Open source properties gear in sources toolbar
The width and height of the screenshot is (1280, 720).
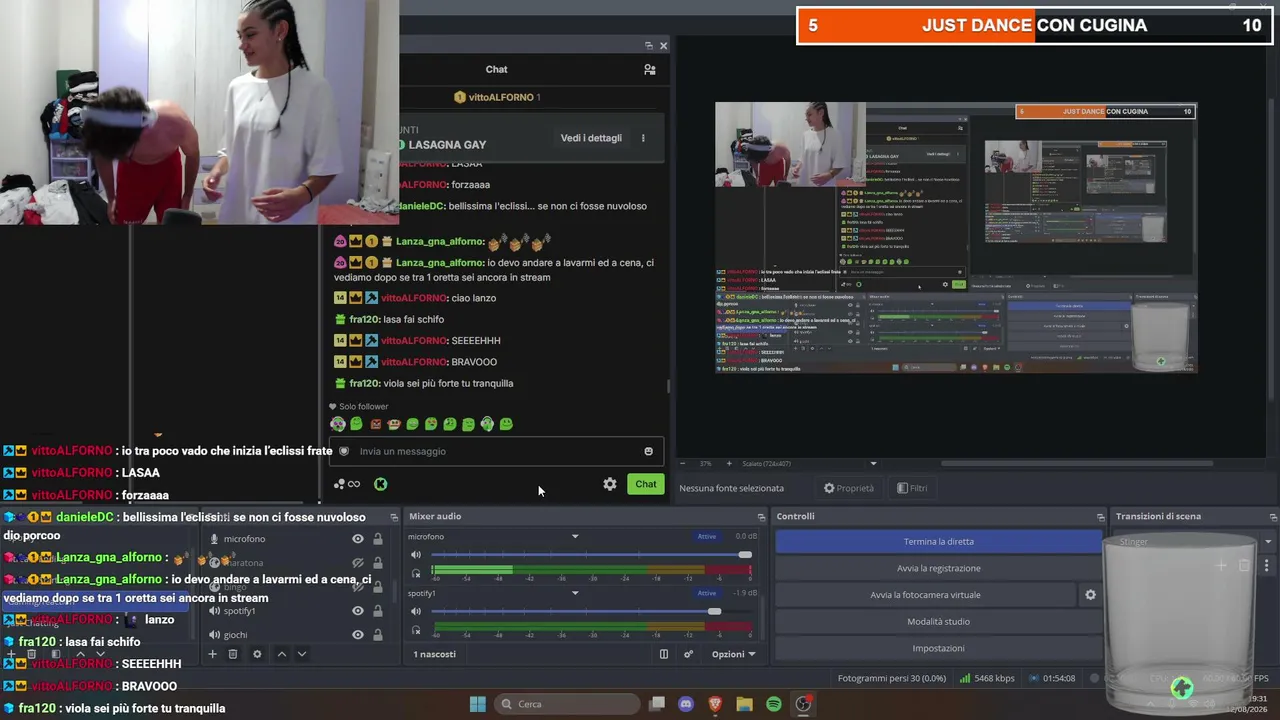tap(257, 654)
